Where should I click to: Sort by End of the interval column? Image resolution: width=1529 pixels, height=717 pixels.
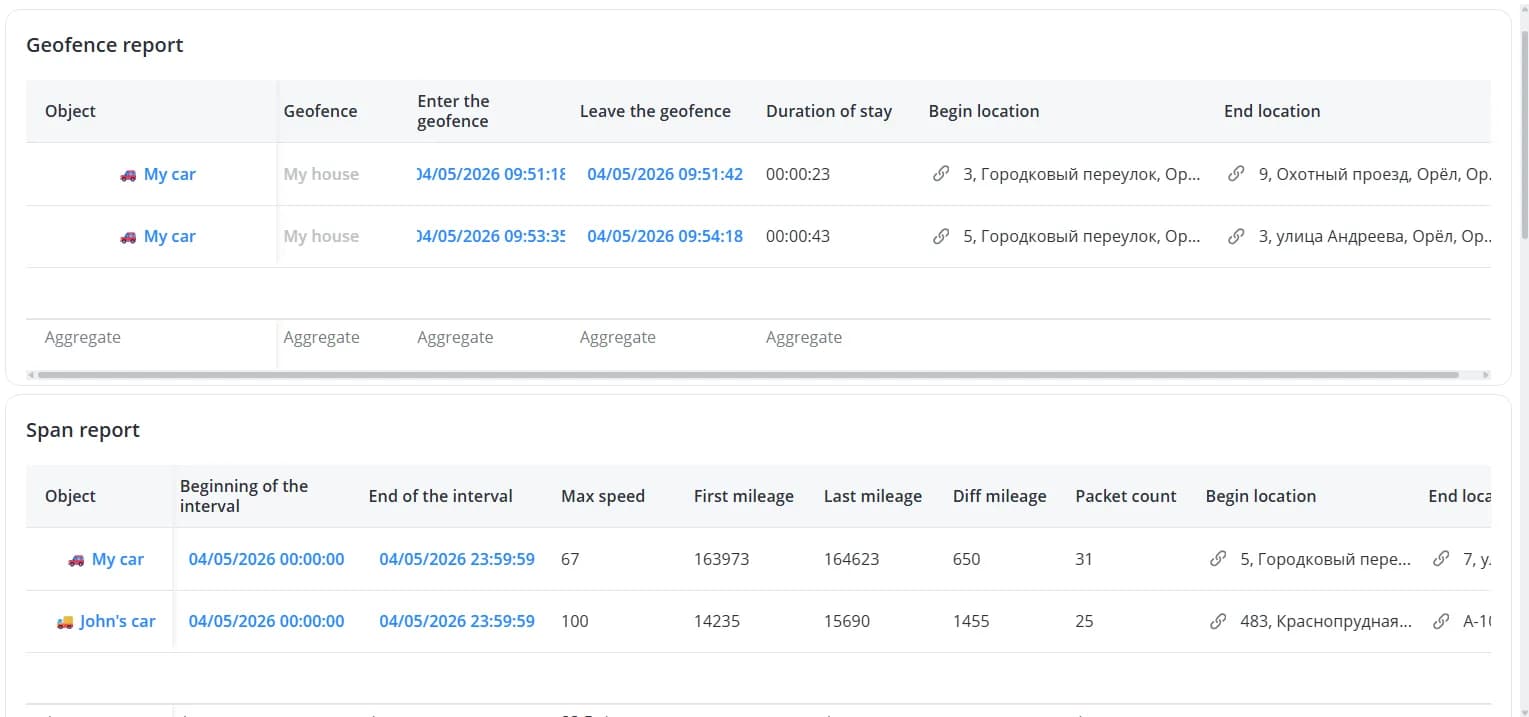[x=440, y=496]
